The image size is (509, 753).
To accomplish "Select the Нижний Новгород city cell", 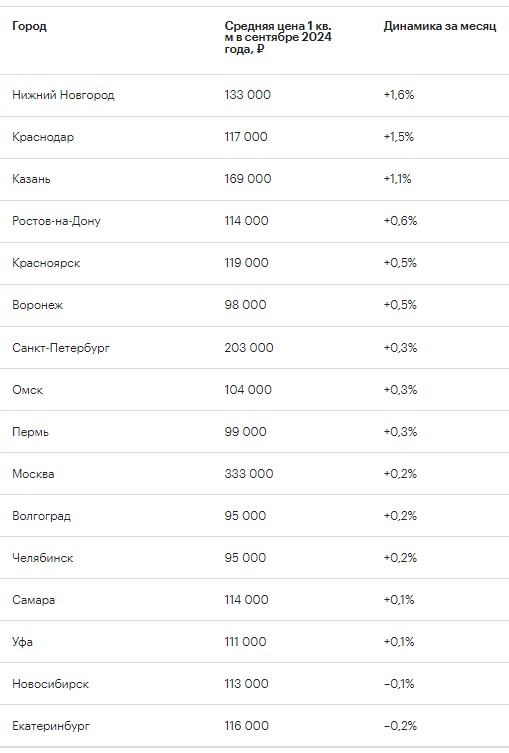I will pyautogui.click(x=63, y=95).
